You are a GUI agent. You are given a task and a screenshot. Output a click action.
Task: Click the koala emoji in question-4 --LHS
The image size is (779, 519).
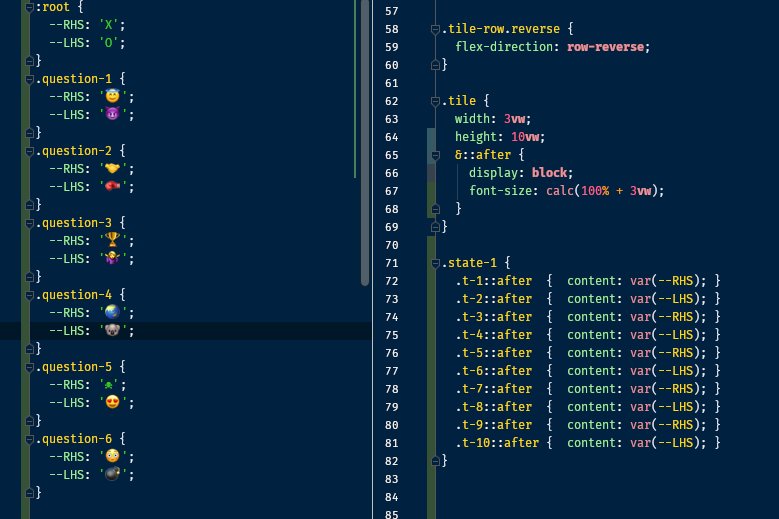(113, 330)
